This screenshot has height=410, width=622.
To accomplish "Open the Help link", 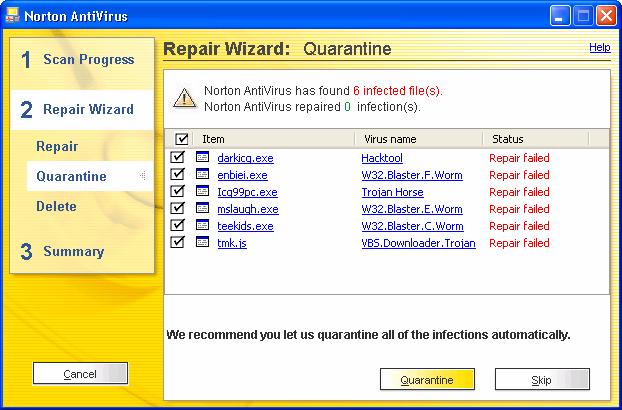I will (x=600, y=48).
